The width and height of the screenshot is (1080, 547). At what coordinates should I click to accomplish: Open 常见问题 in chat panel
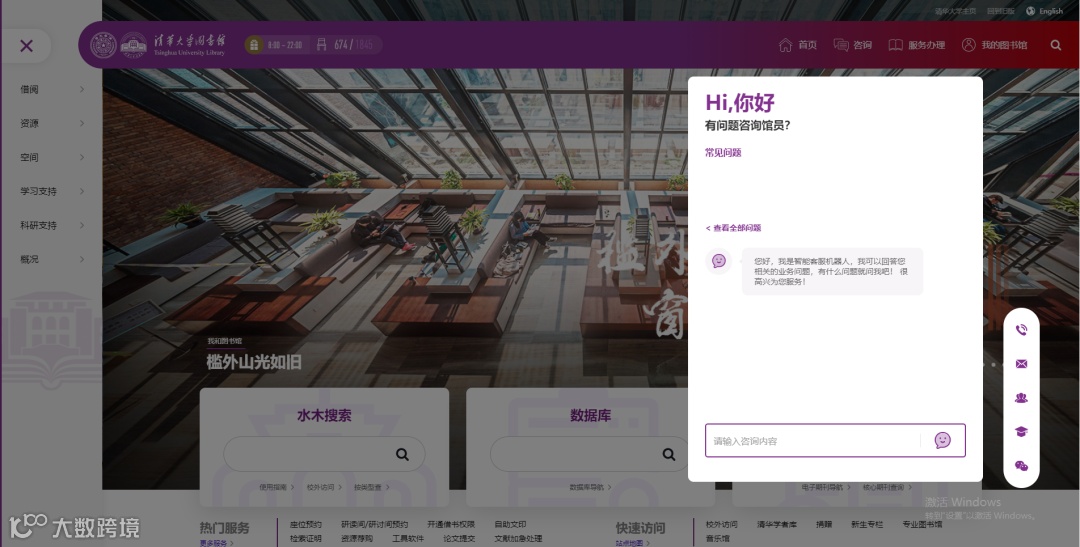(723, 152)
